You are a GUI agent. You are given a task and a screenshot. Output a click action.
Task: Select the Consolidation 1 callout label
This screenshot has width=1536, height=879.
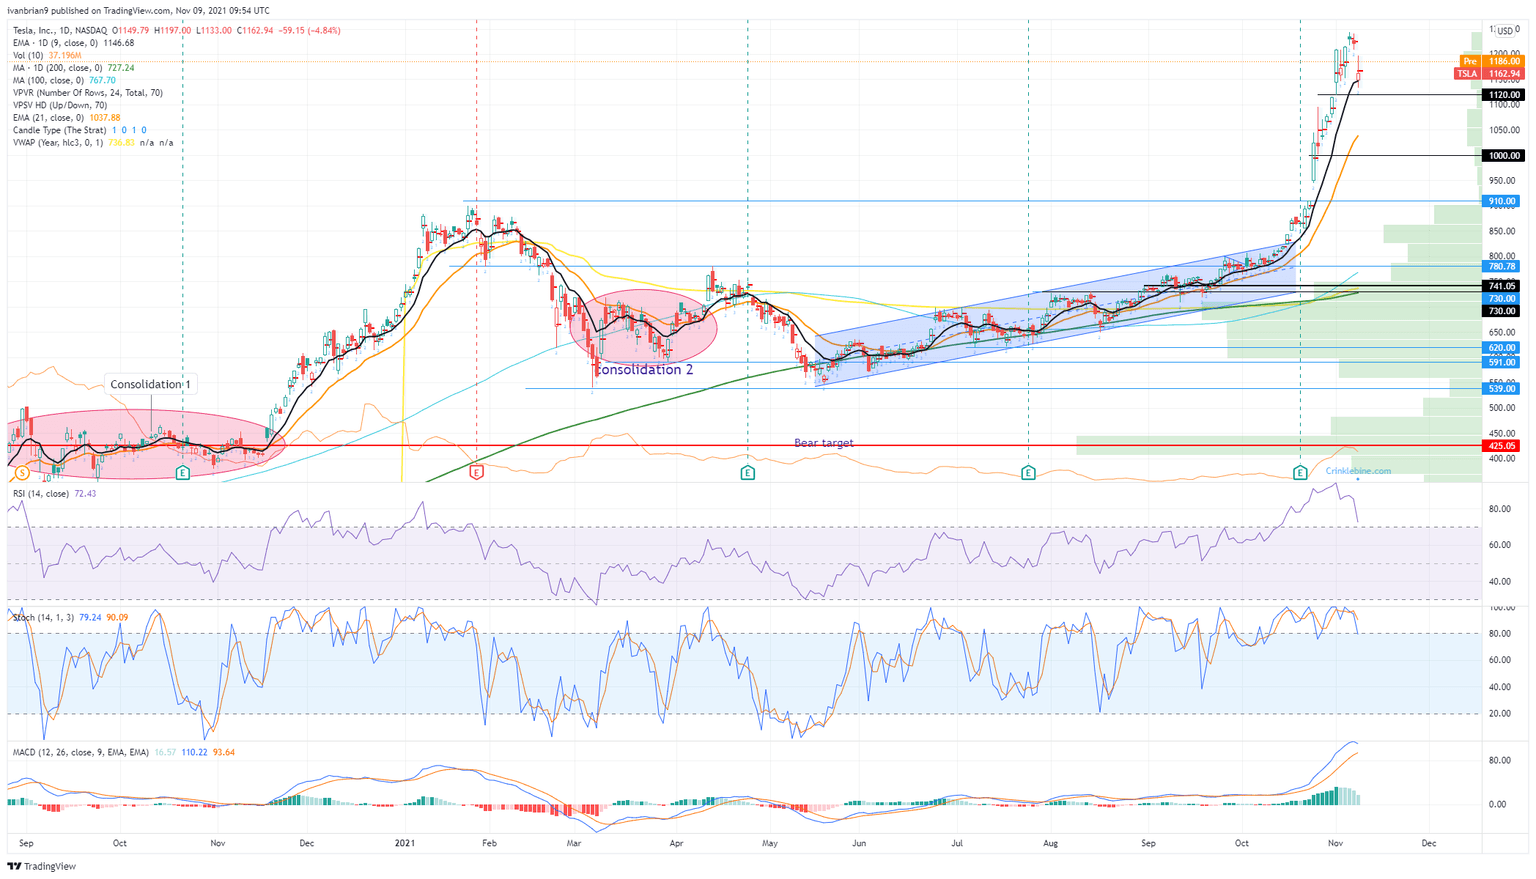click(x=151, y=384)
